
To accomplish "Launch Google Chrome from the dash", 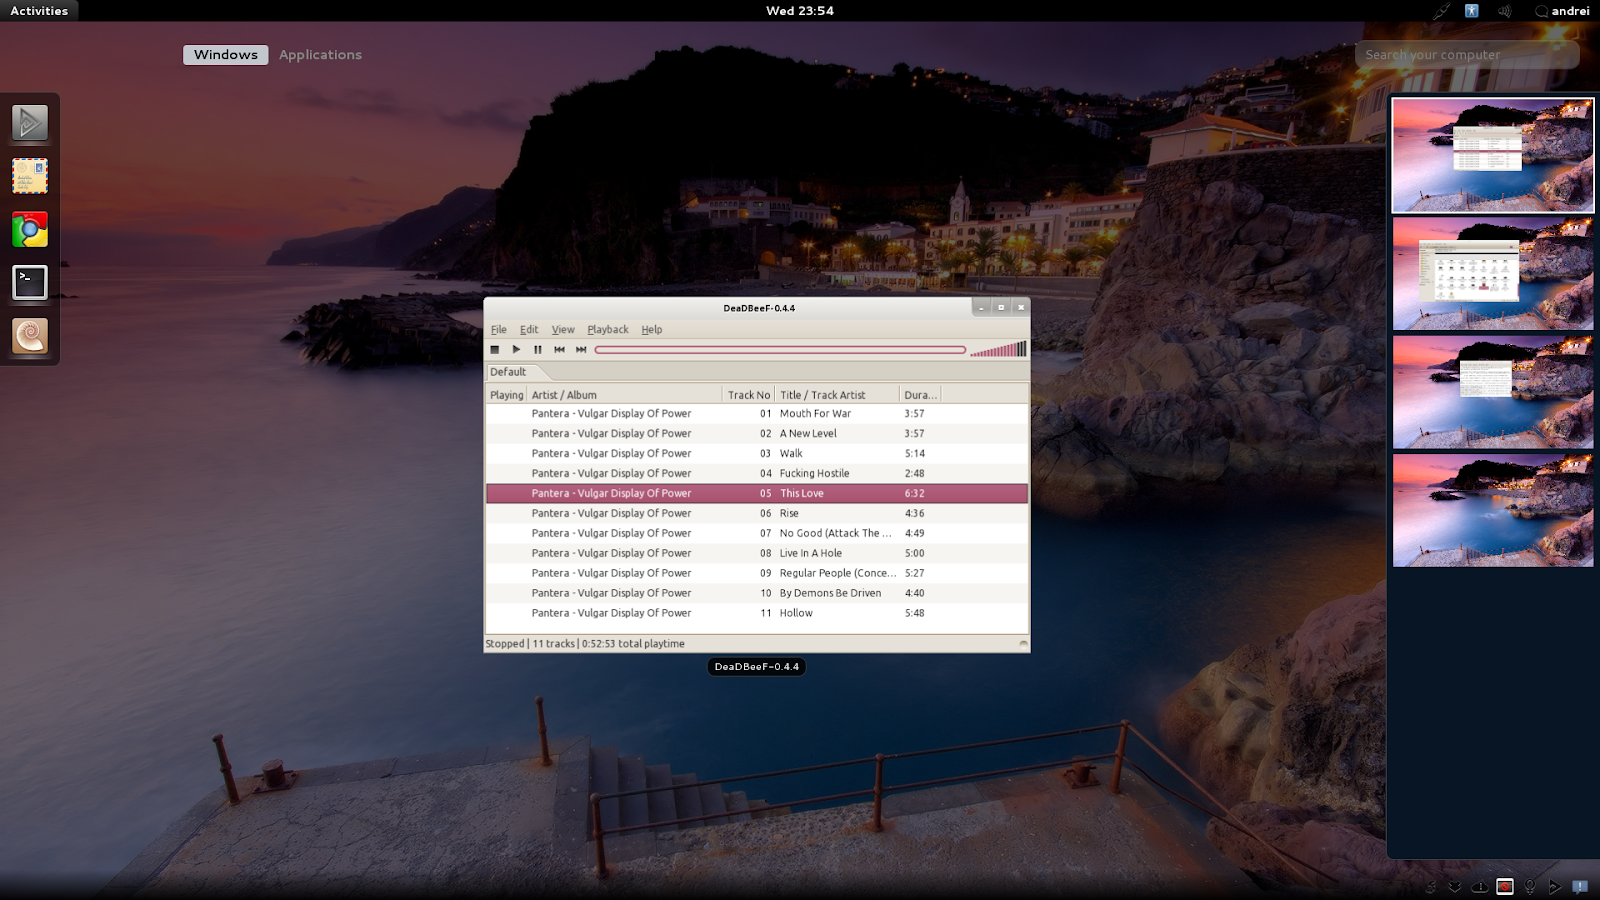I will [30, 230].
